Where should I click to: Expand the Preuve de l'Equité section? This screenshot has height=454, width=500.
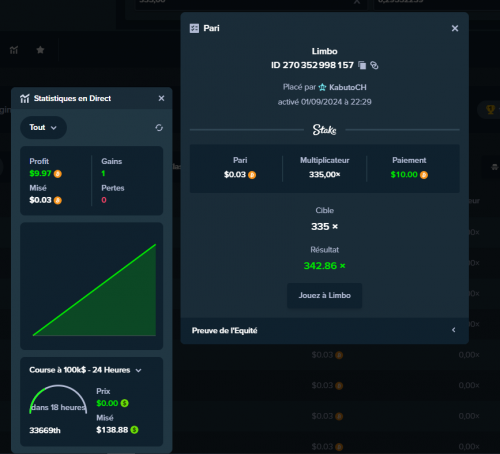coord(325,330)
